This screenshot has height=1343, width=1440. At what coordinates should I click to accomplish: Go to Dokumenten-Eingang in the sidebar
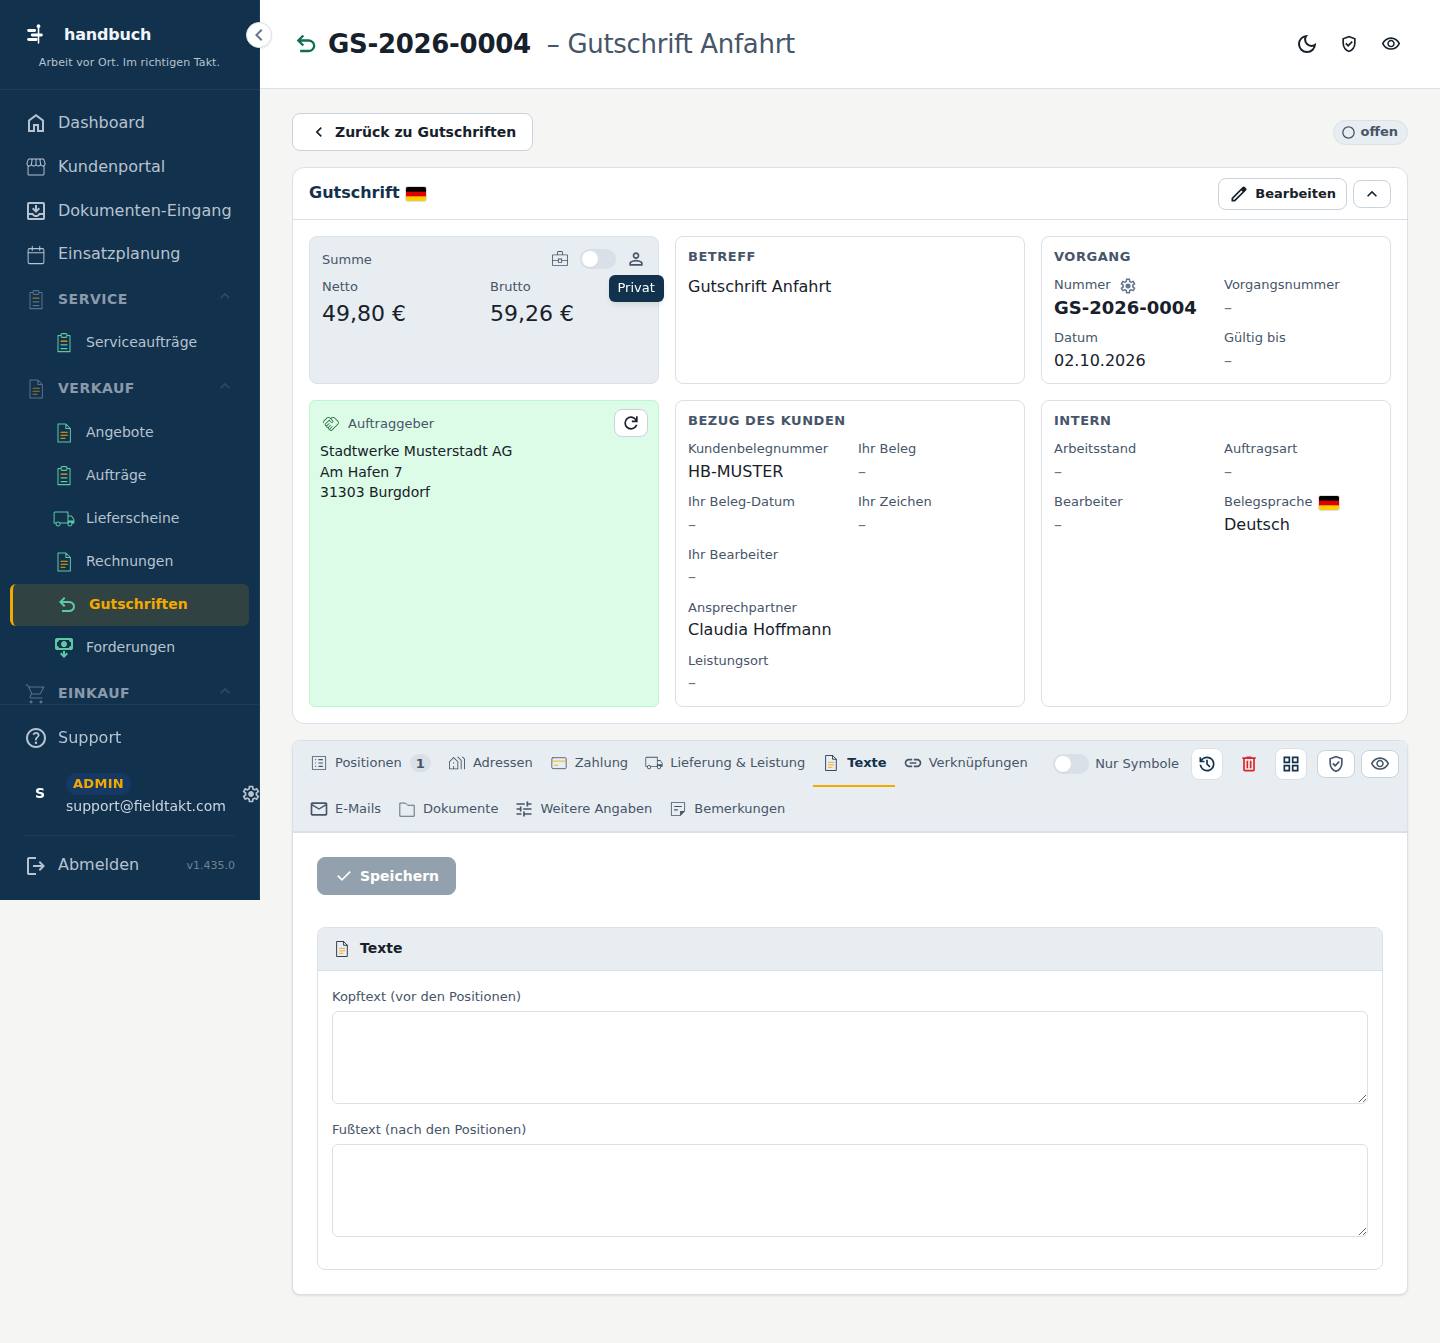coord(130,211)
